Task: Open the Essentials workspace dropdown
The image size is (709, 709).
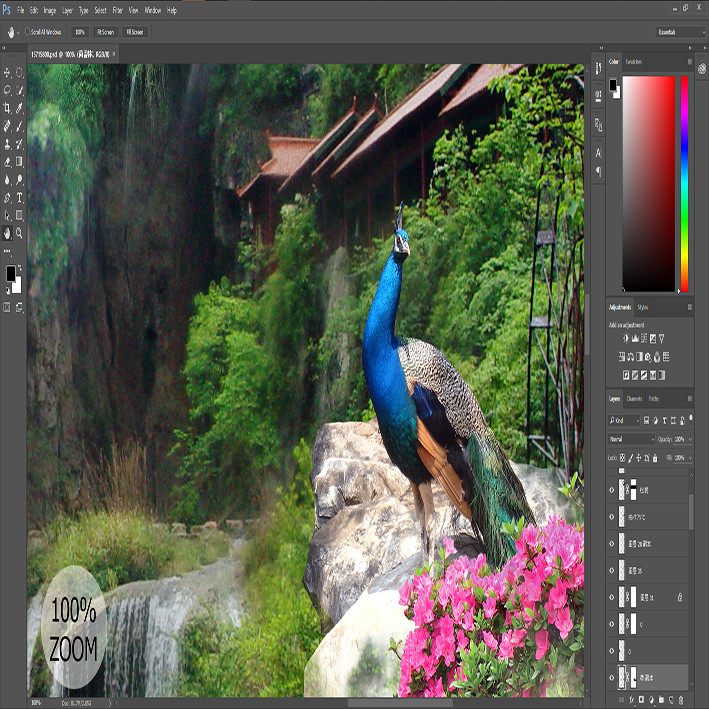Action: [681, 32]
